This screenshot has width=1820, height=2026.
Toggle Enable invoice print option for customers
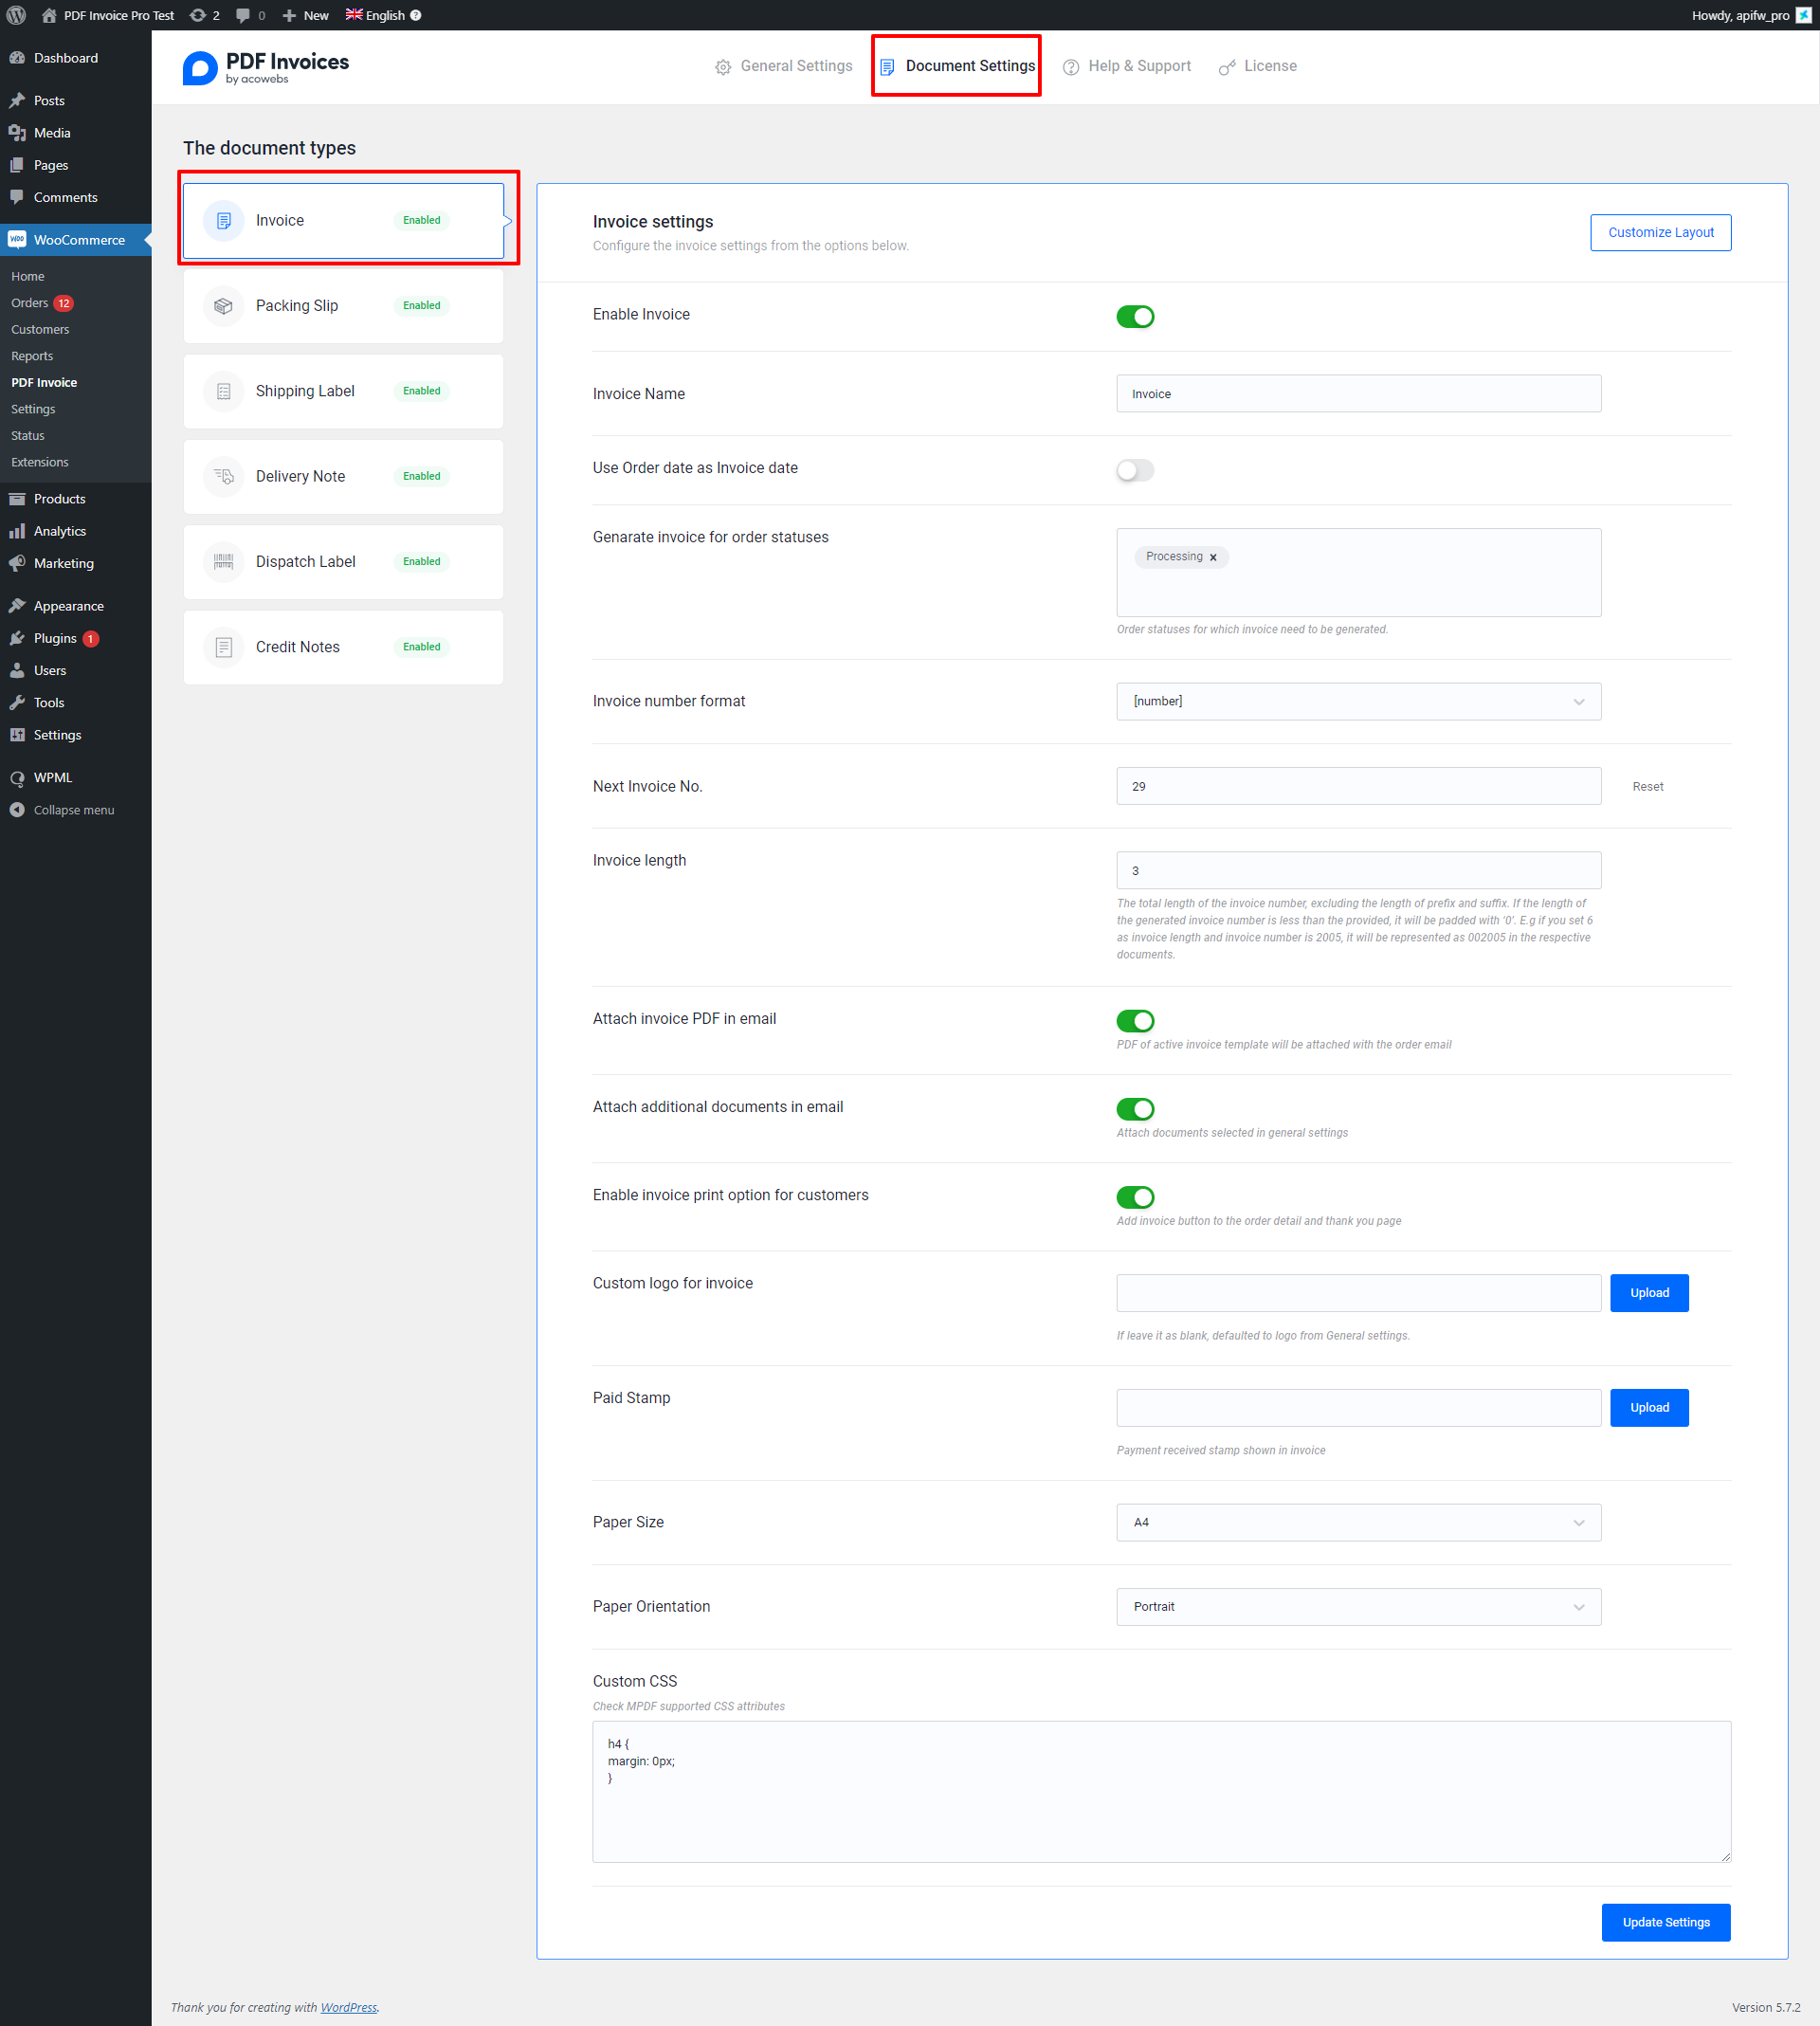(x=1135, y=1196)
